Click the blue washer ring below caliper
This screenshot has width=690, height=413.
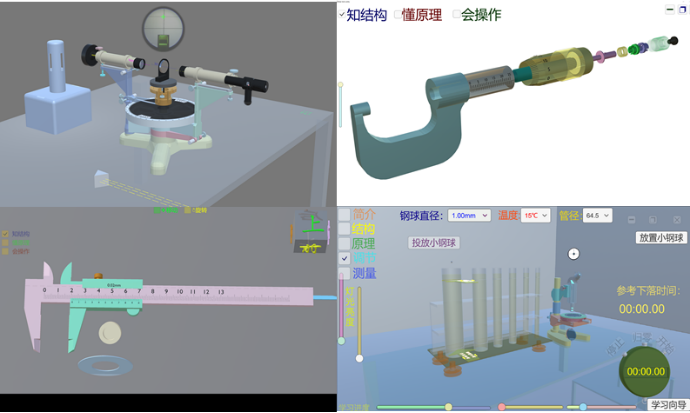(x=103, y=363)
